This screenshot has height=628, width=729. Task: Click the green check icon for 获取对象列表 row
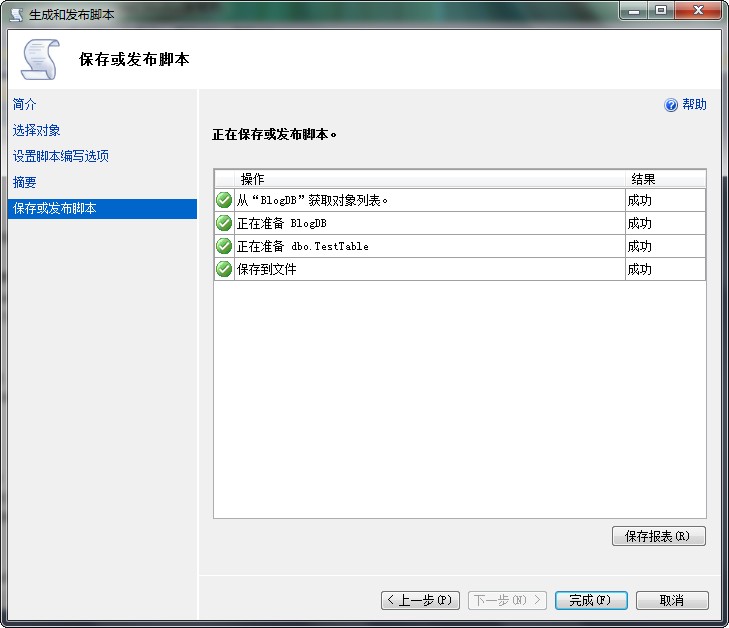click(224, 200)
